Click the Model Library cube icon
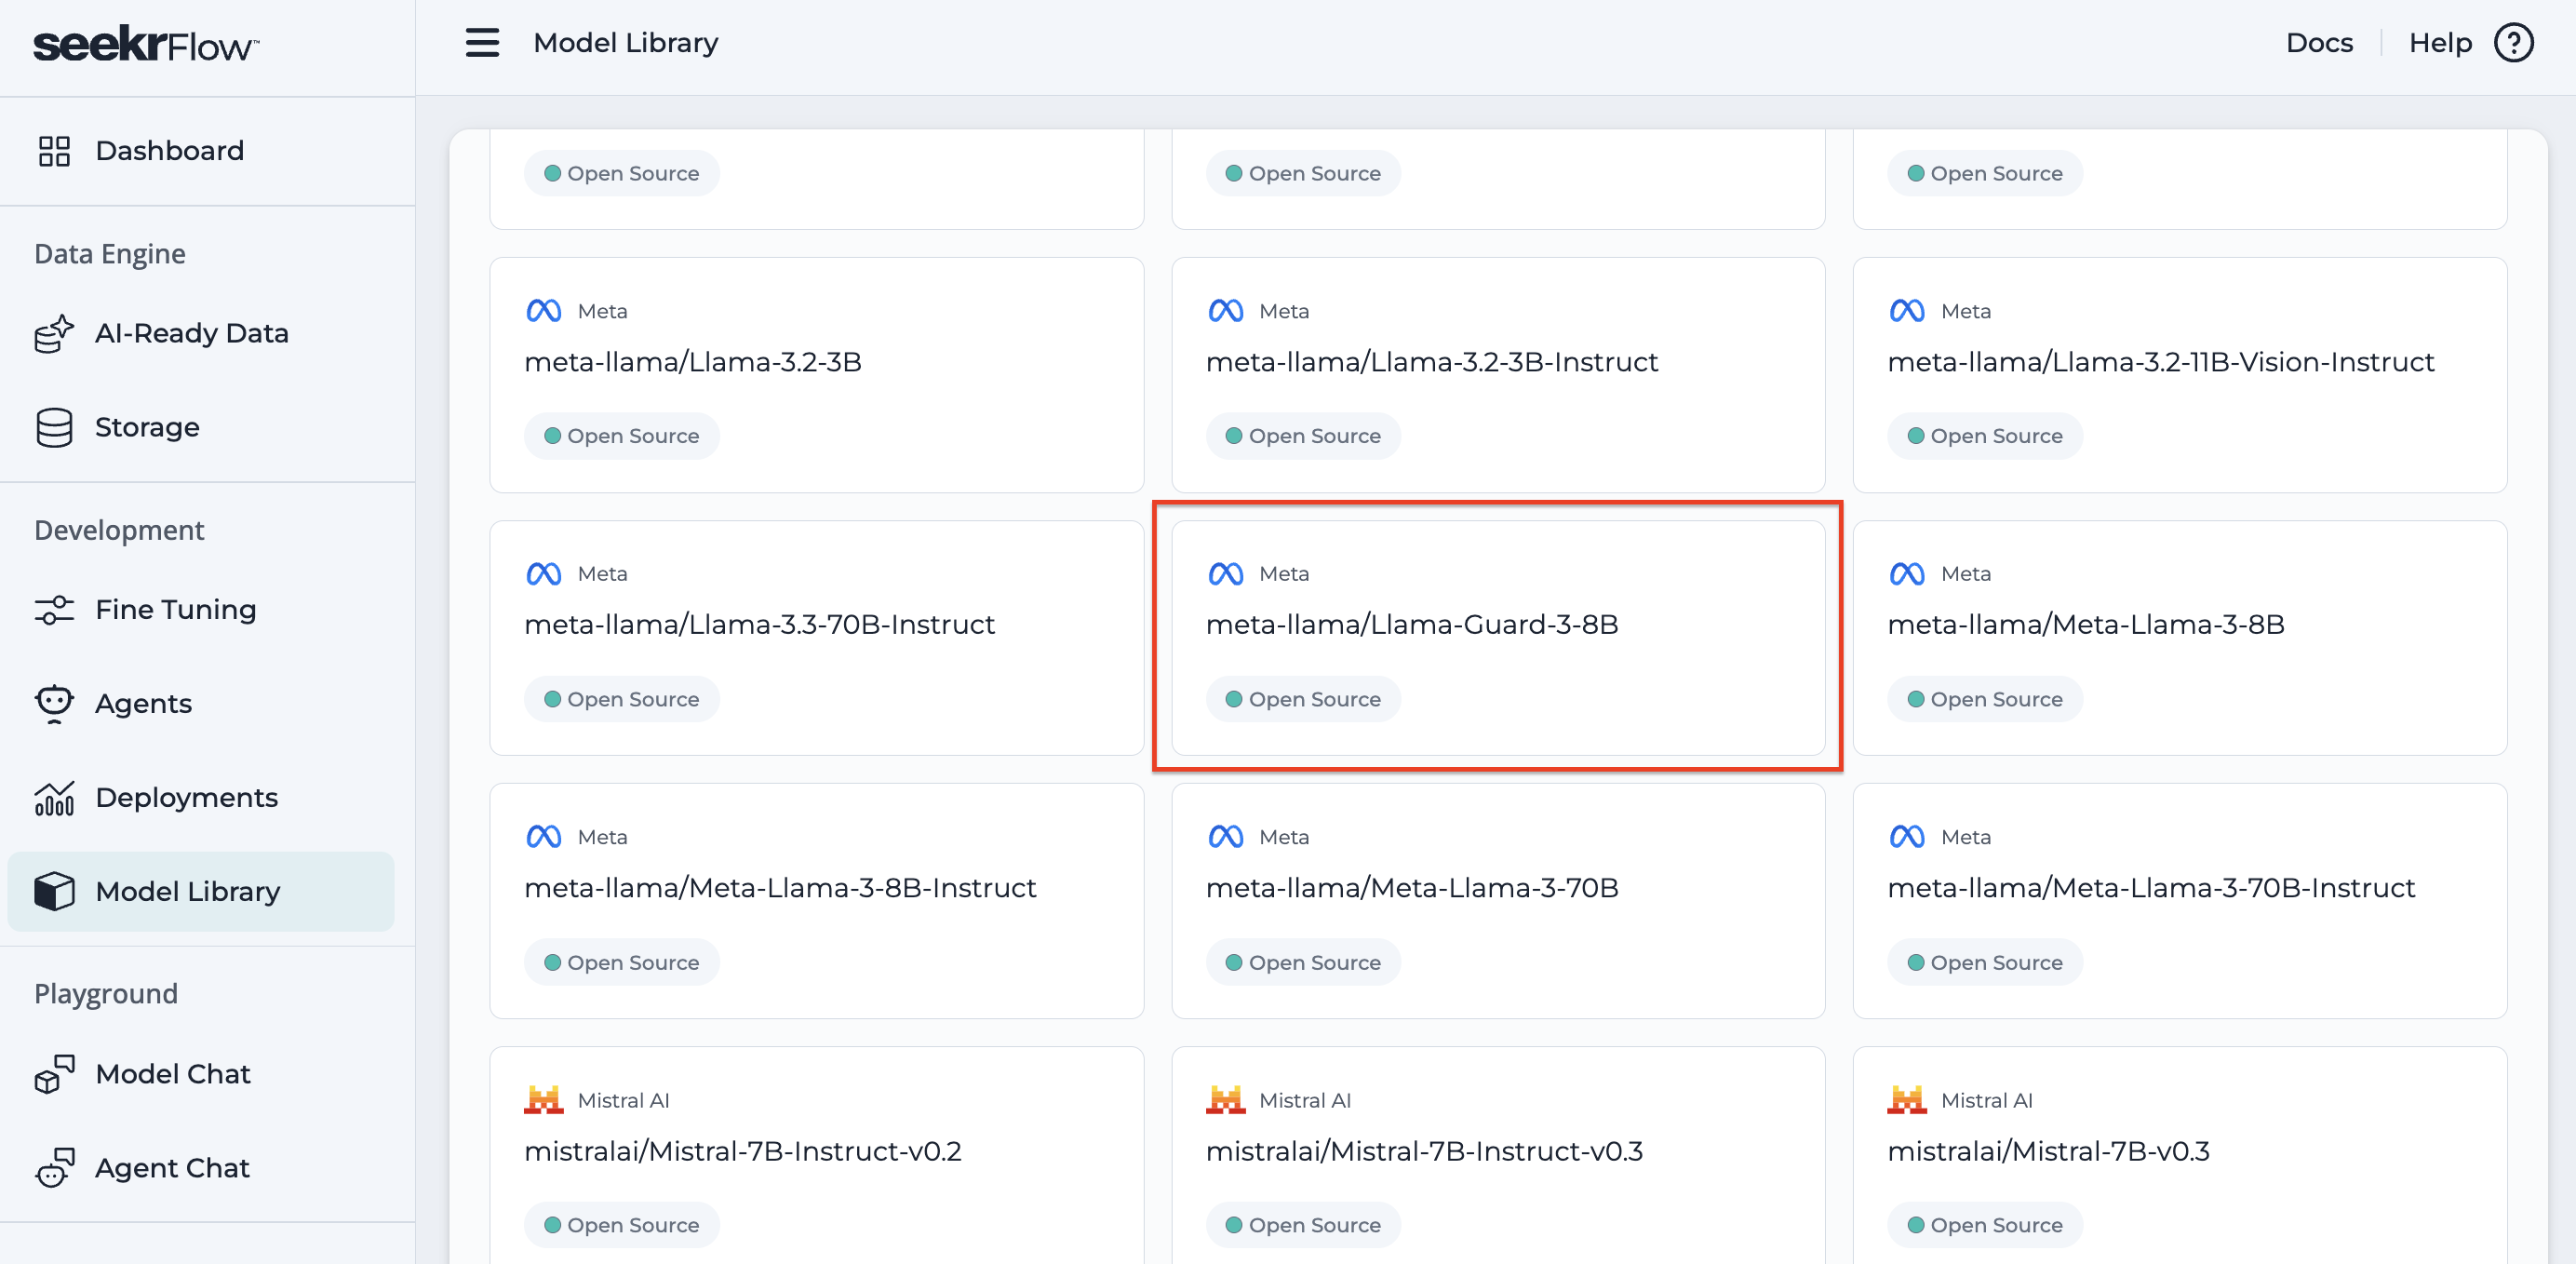Screen dimensions: 2576x1264 click(54, 891)
